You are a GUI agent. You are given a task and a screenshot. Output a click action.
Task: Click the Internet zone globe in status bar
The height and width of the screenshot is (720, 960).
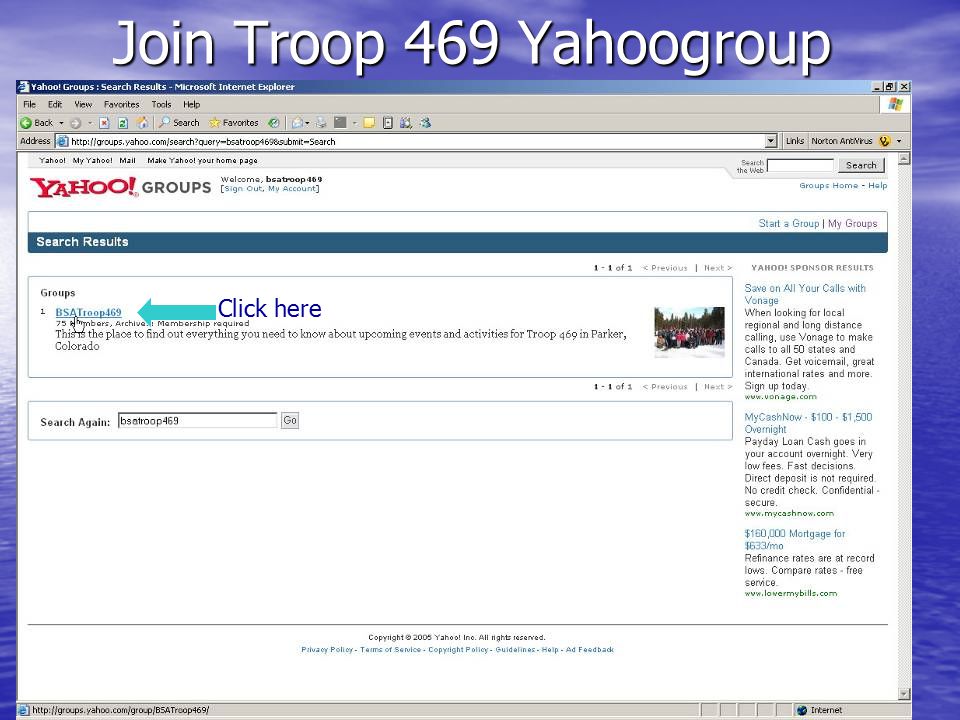802,710
